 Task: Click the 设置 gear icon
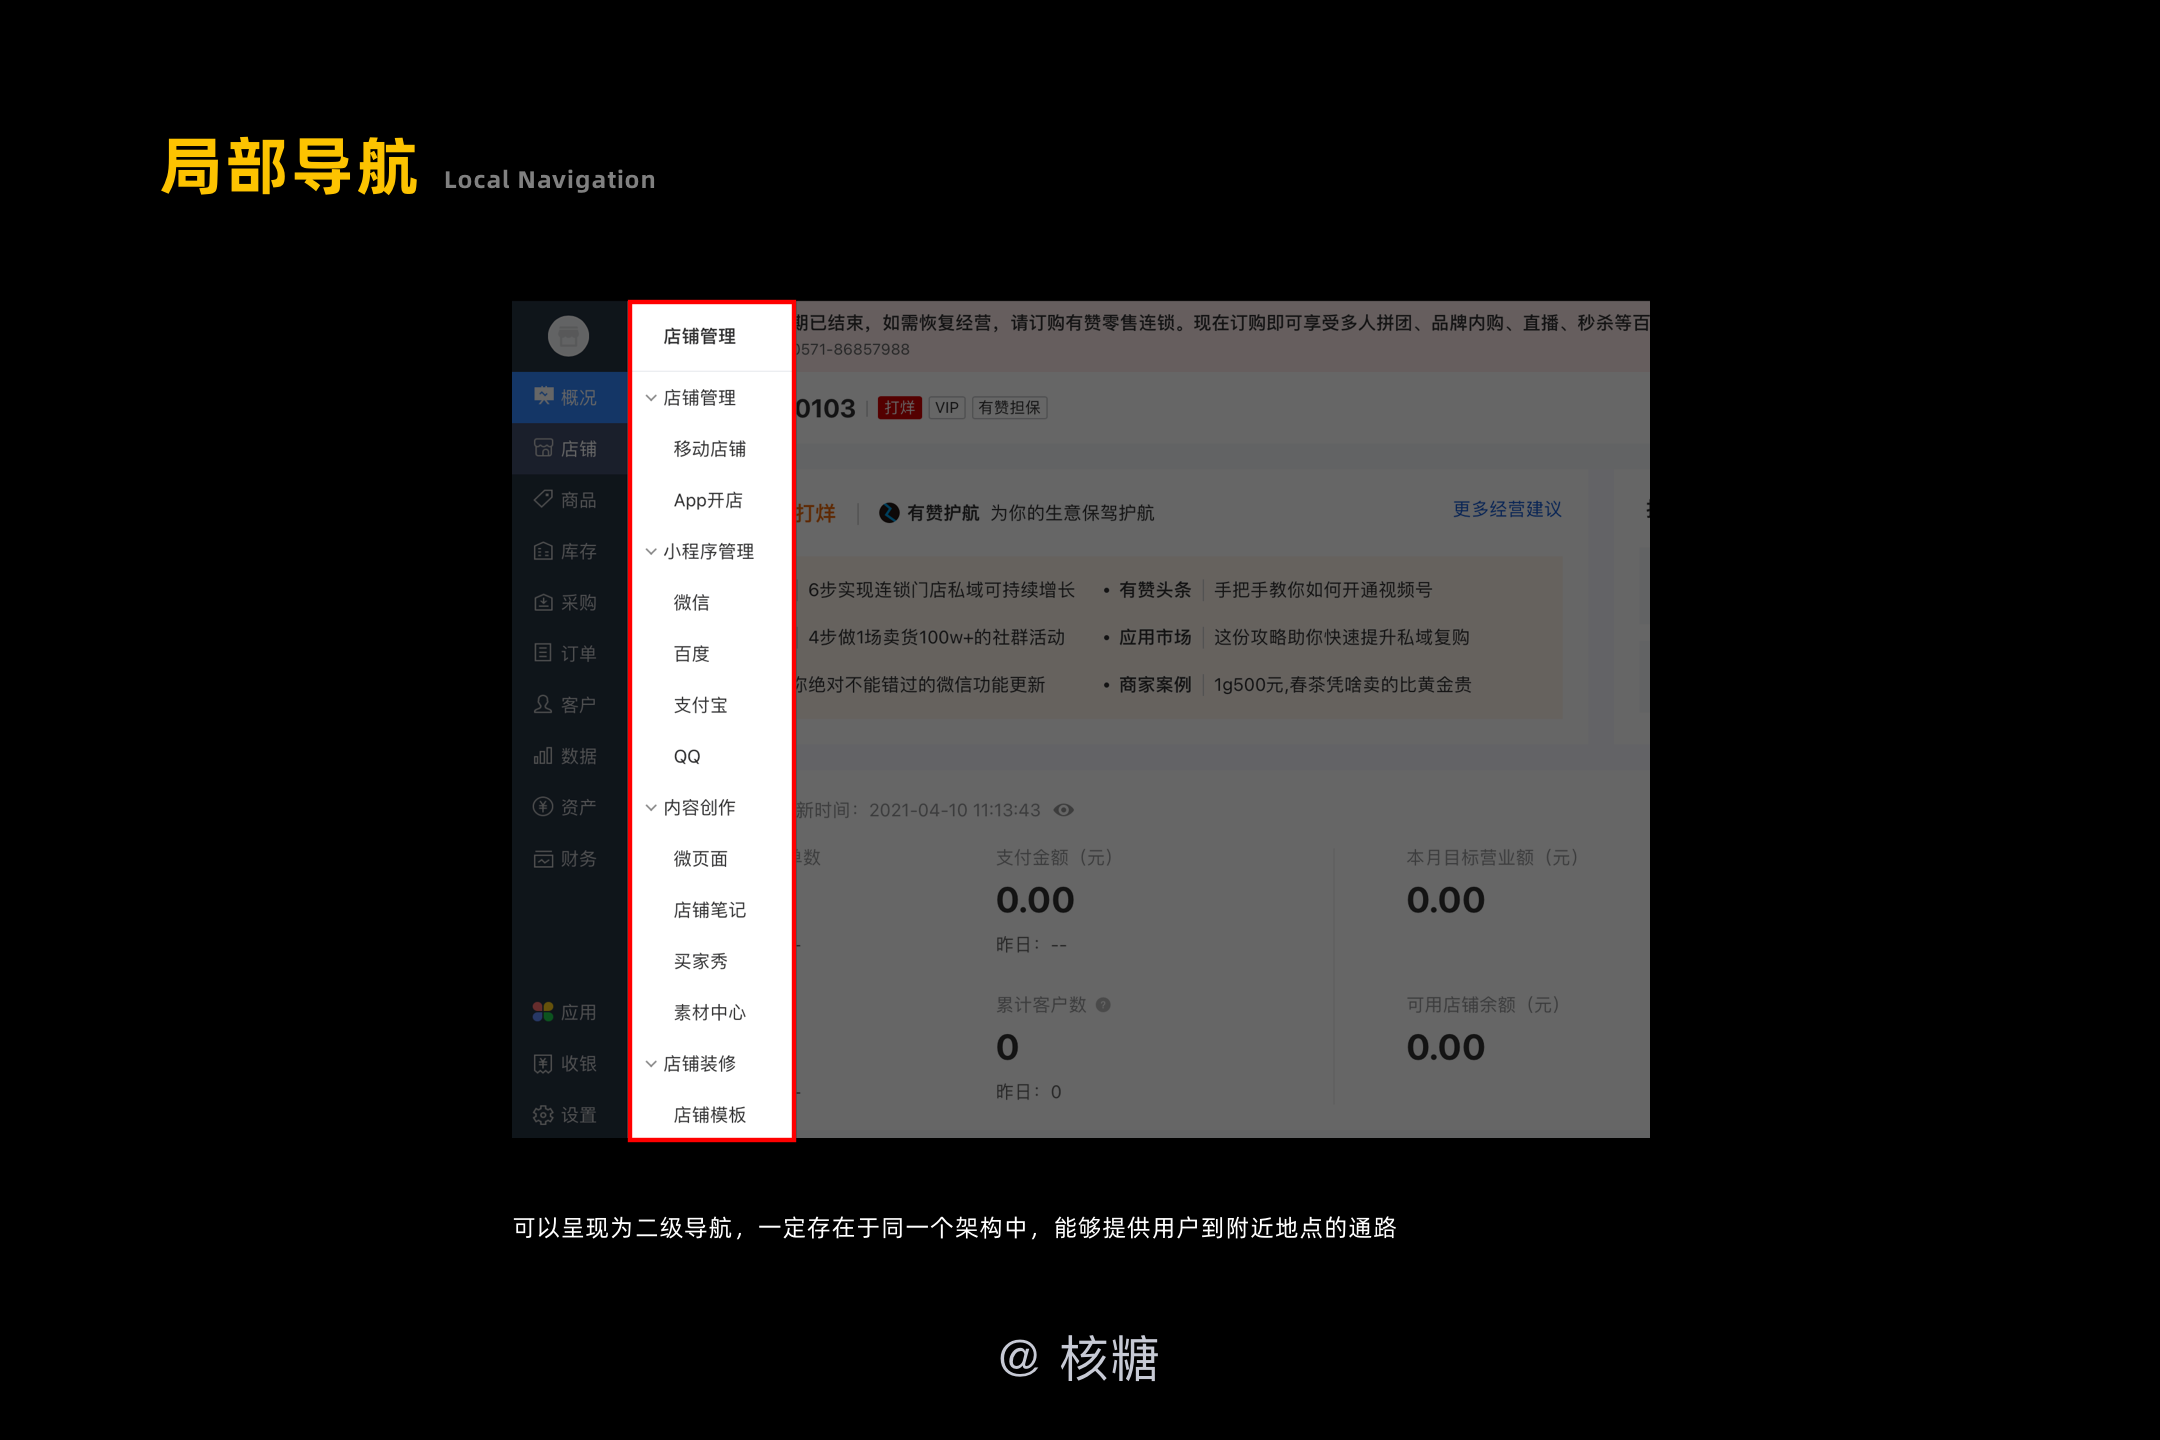pos(543,1115)
